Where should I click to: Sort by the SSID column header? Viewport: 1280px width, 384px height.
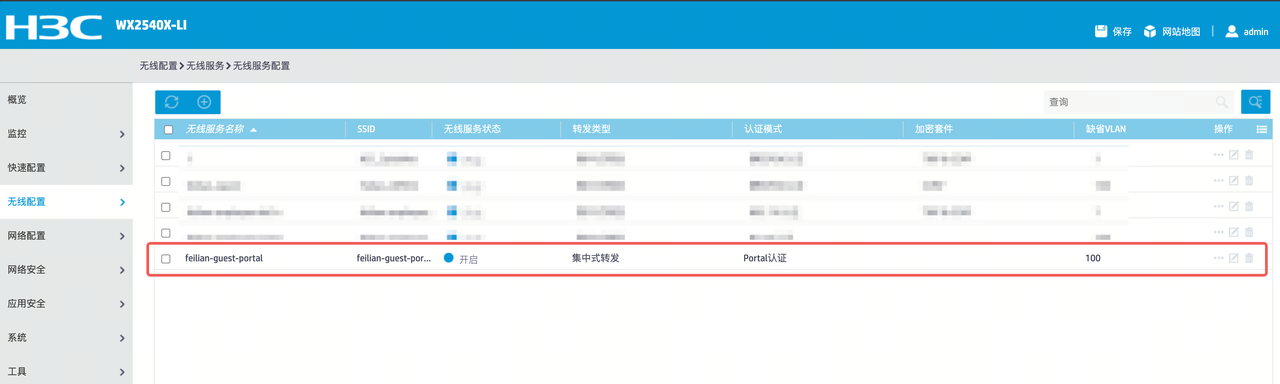366,130
